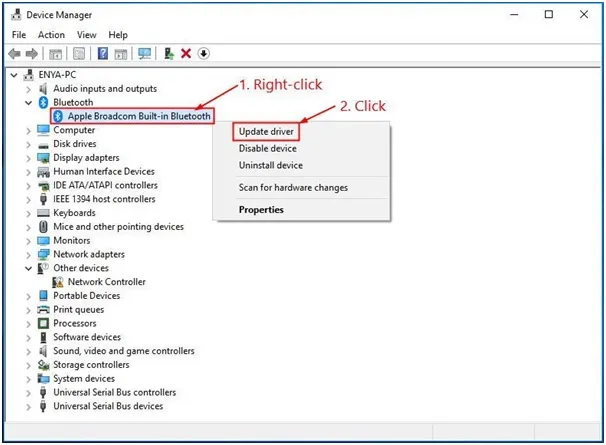Click the Scan for hardware changes monitor icon

pos(145,53)
